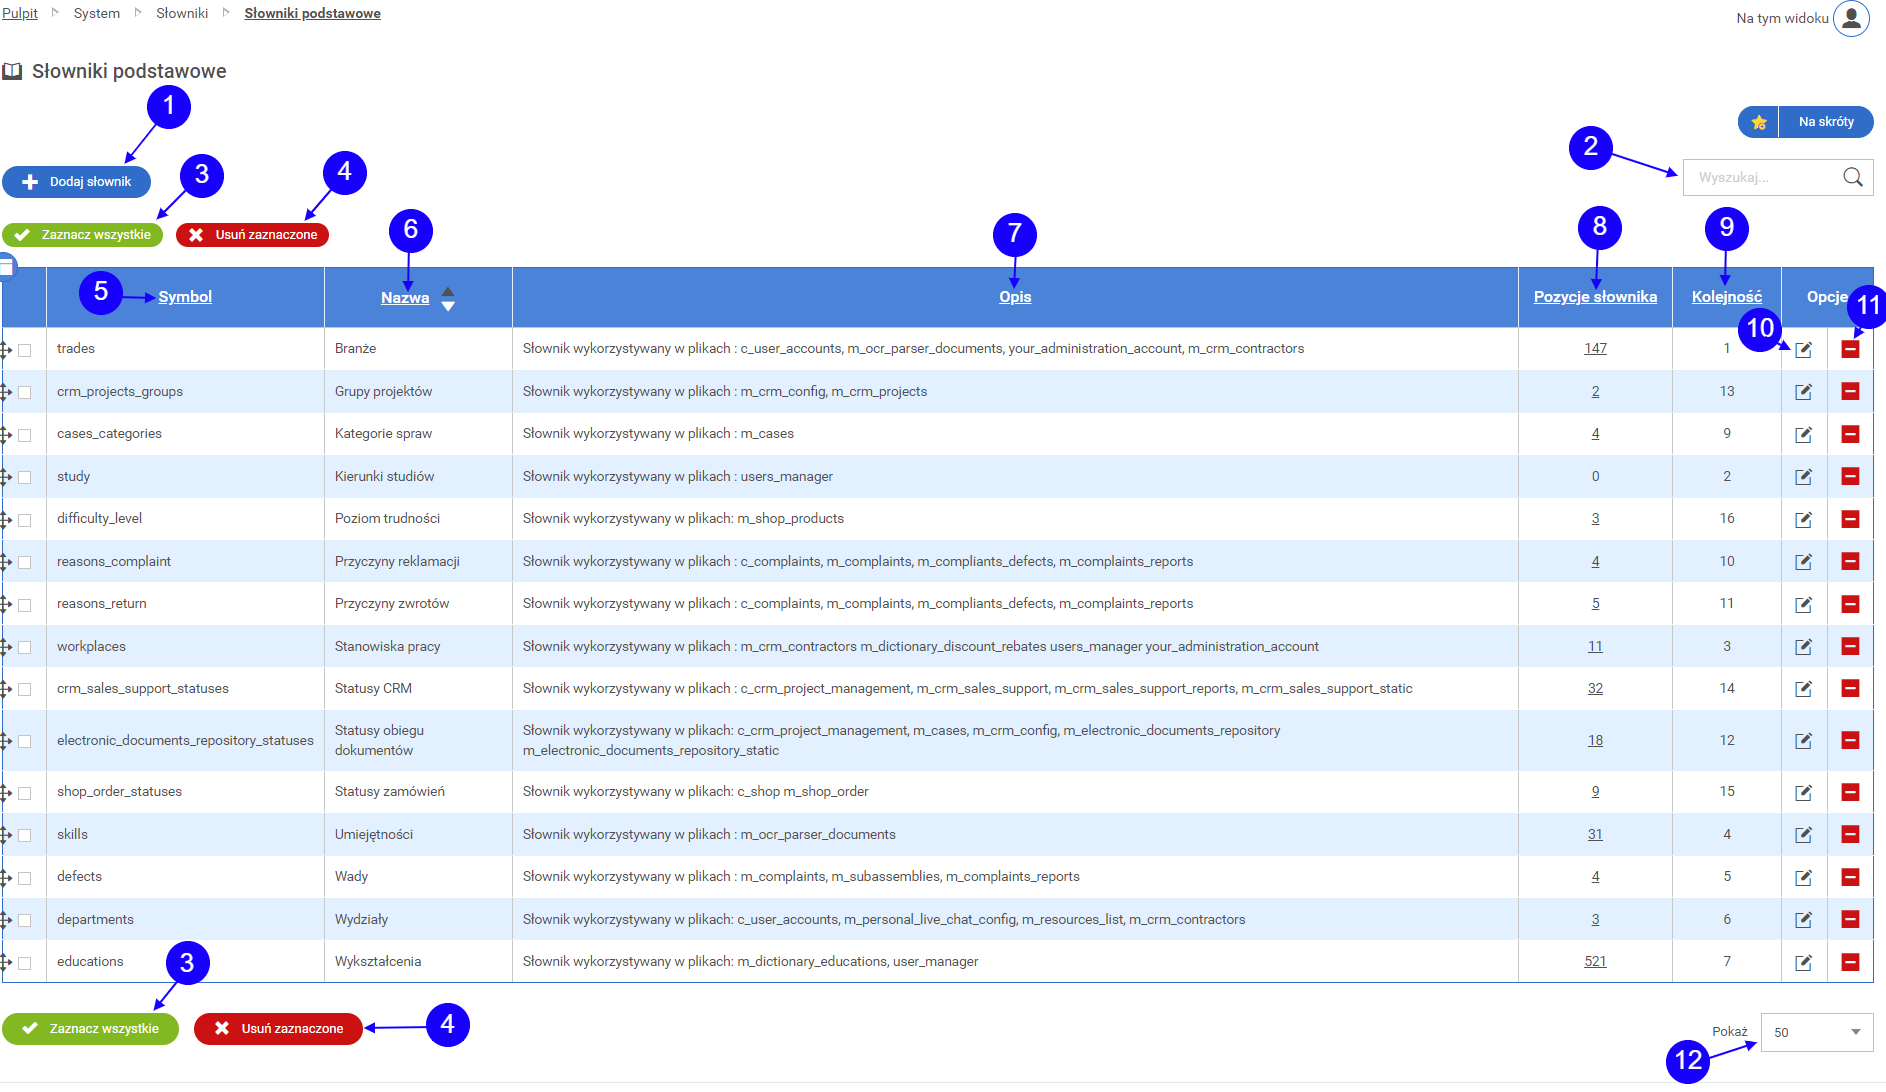Delete the study dictionary
This screenshot has width=1886, height=1092.
tap(1850, 477)
